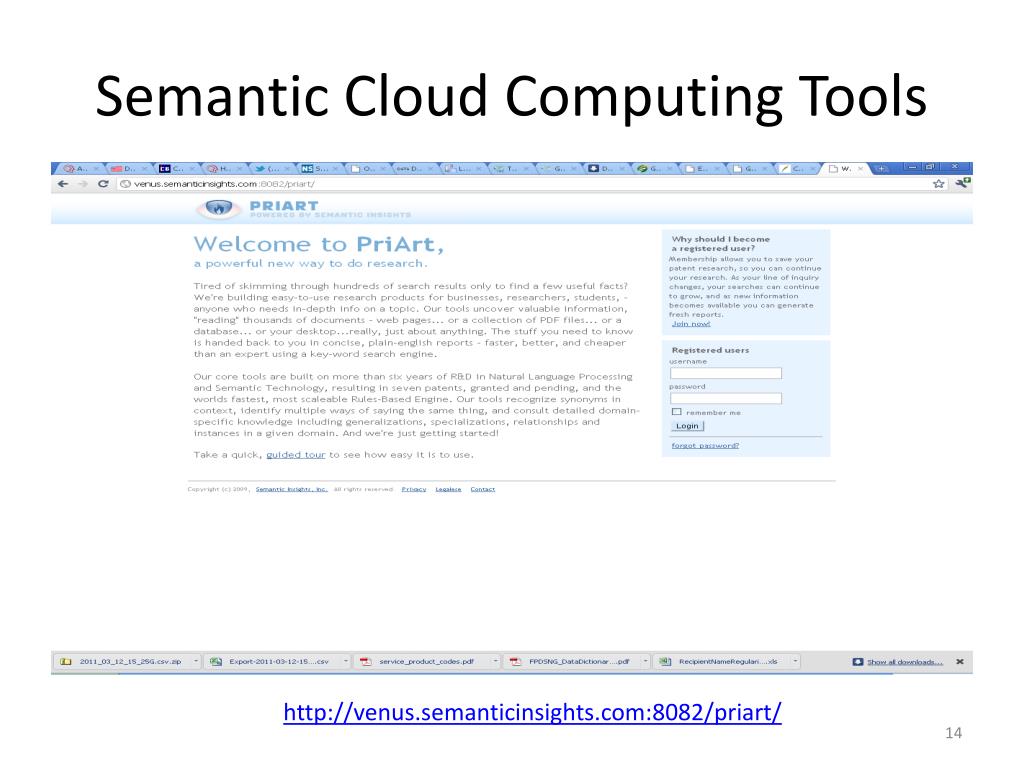The width and height of the screenshot is (1024, 768).
Task: Click 'Welcome to PriArt,' heading
Action: pos(319,244)
